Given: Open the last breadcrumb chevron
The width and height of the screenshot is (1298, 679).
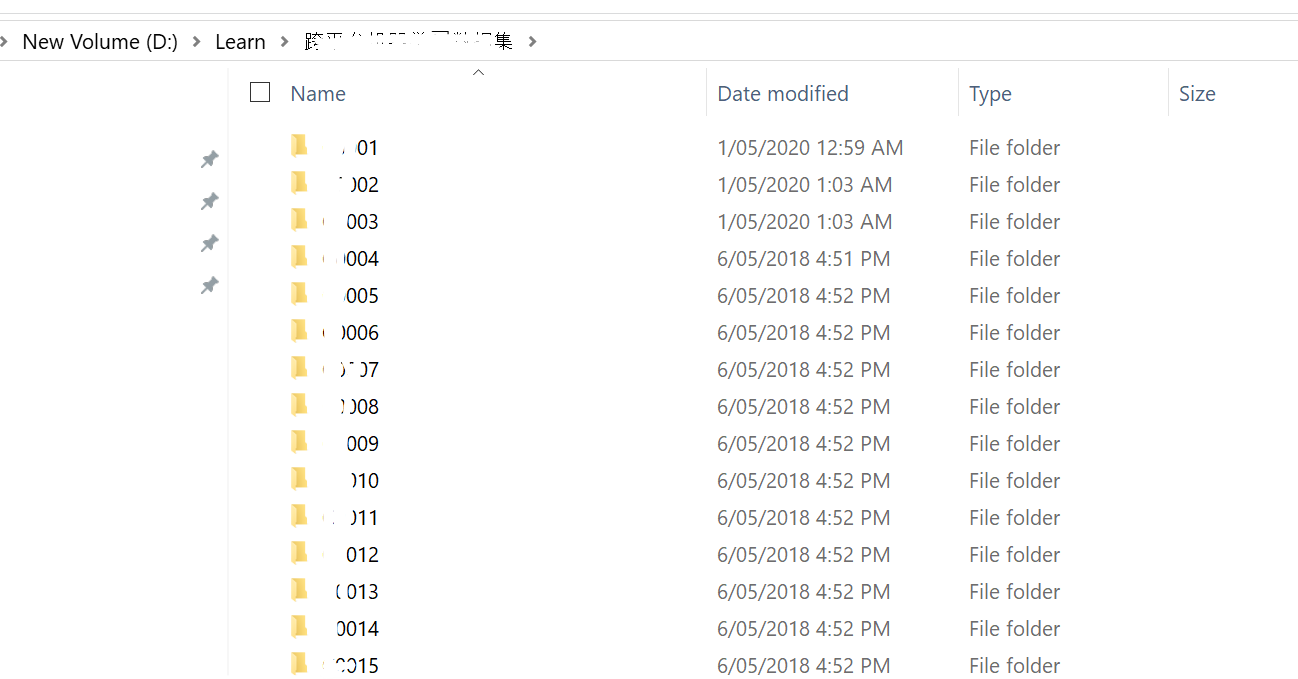Looking at the screenshot, I should 532,41.
